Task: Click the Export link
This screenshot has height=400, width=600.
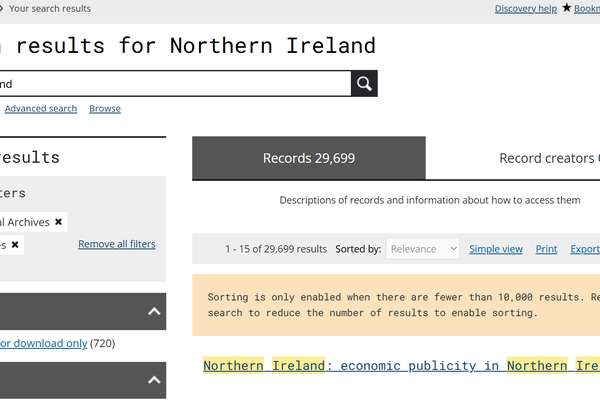Action: 585,249
